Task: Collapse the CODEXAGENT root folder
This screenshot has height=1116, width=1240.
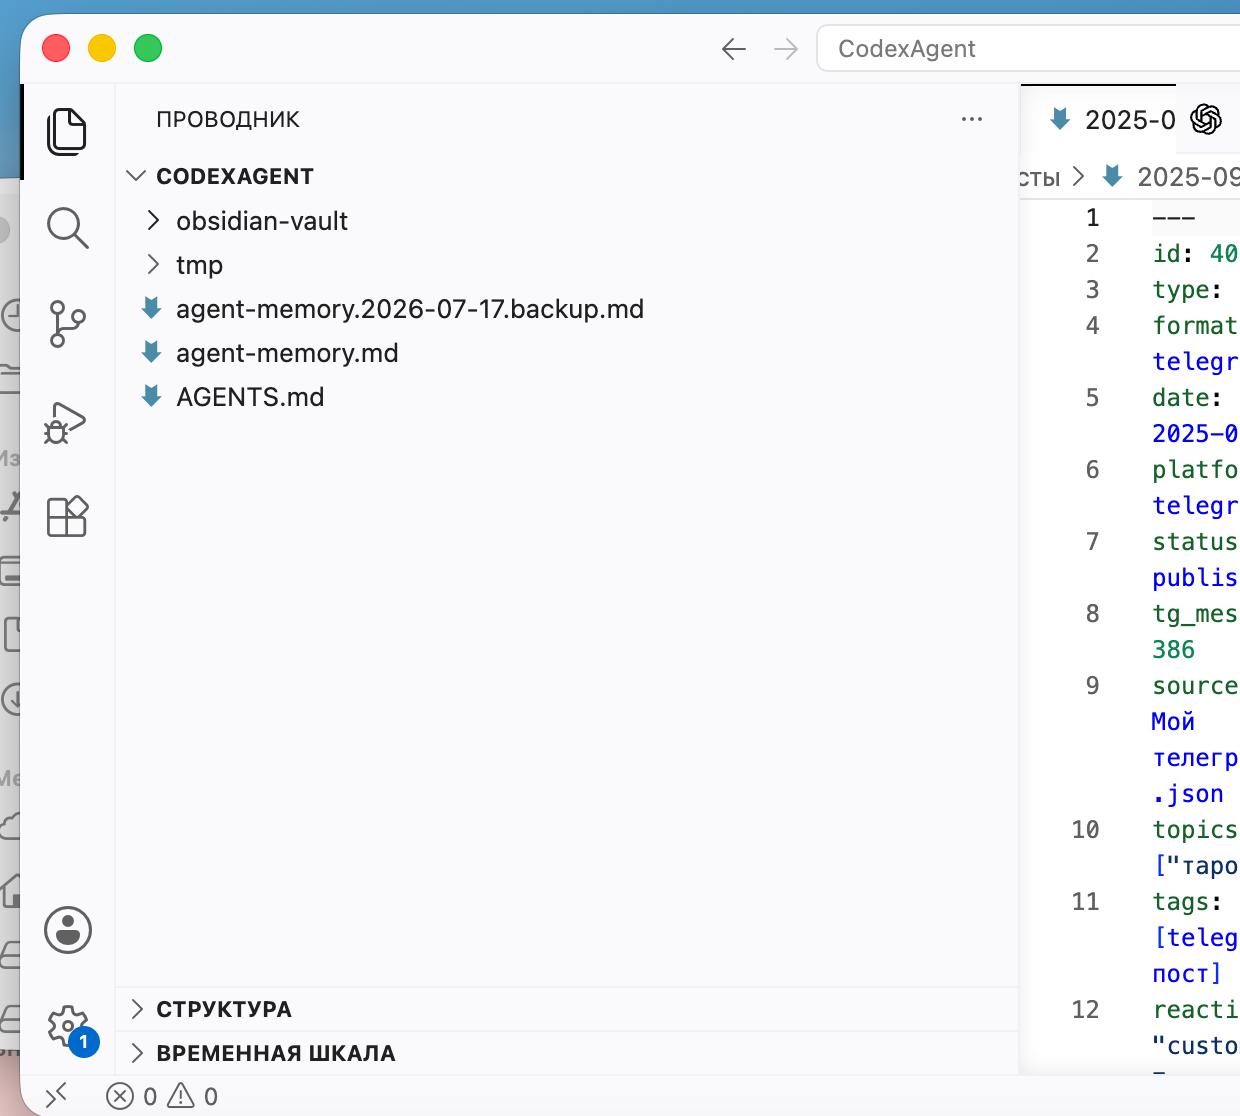Action: point(137,176)
